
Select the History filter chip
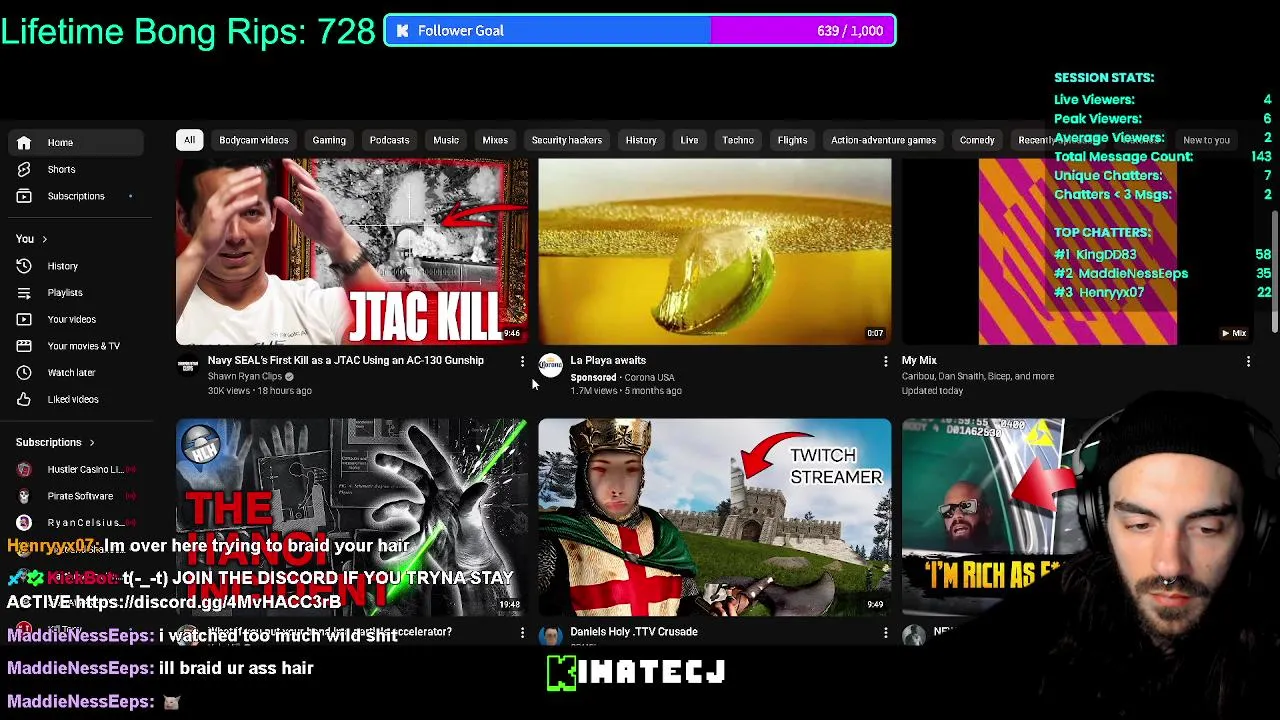[641, 140]
